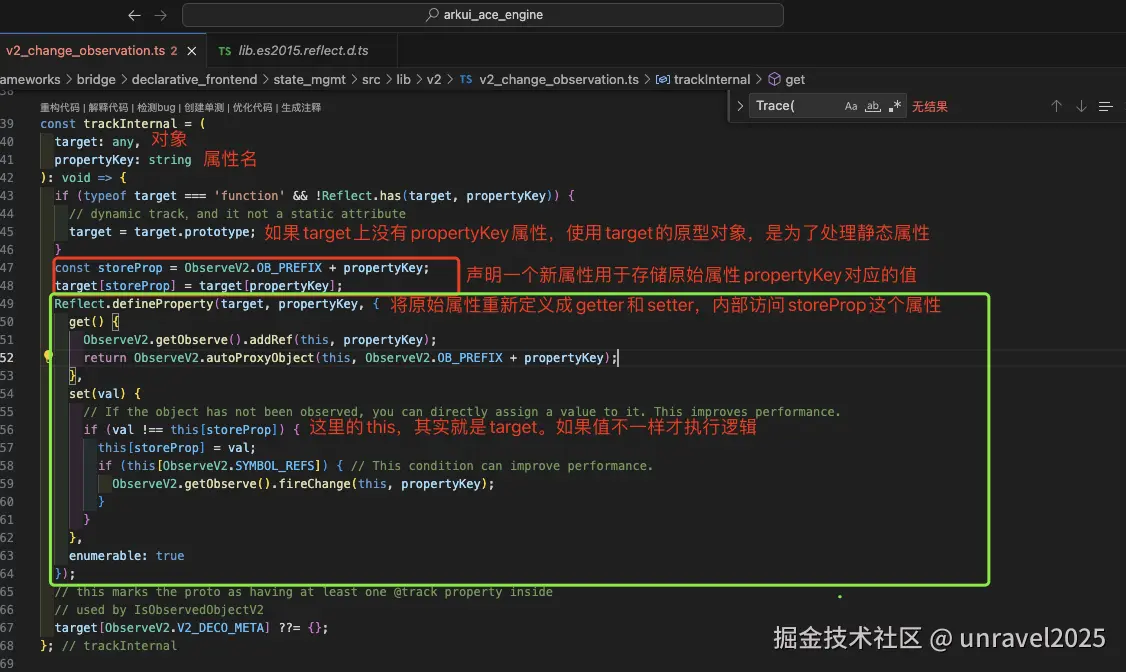Image resolution: width=1126 pixels, height=672 pixels.
Task: Click the set(val) method on line 54
Action: point(97,393)
